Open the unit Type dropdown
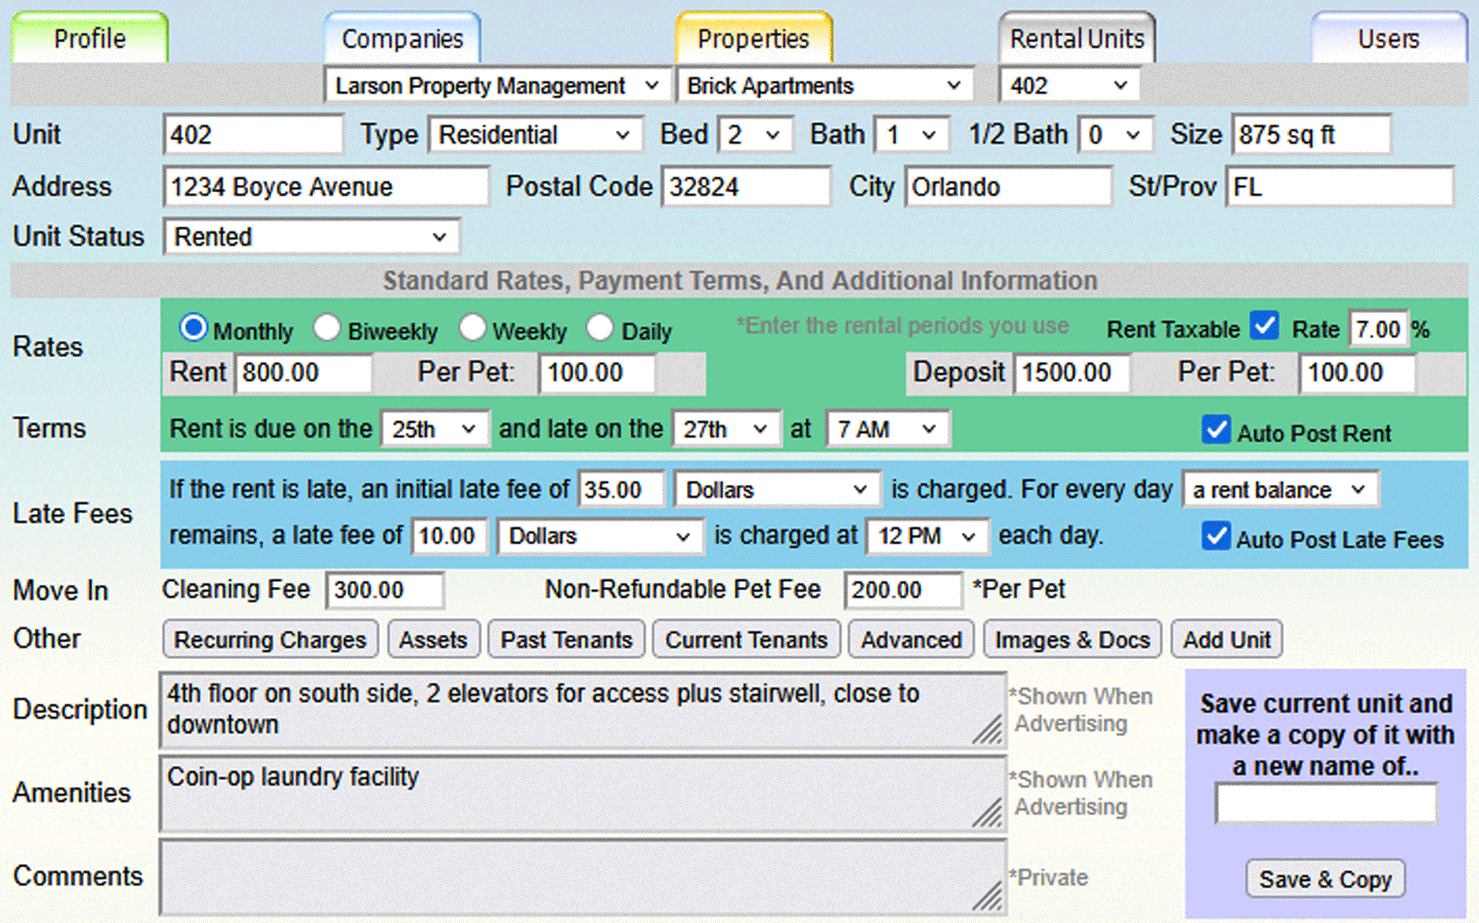 tap(535, 134)
